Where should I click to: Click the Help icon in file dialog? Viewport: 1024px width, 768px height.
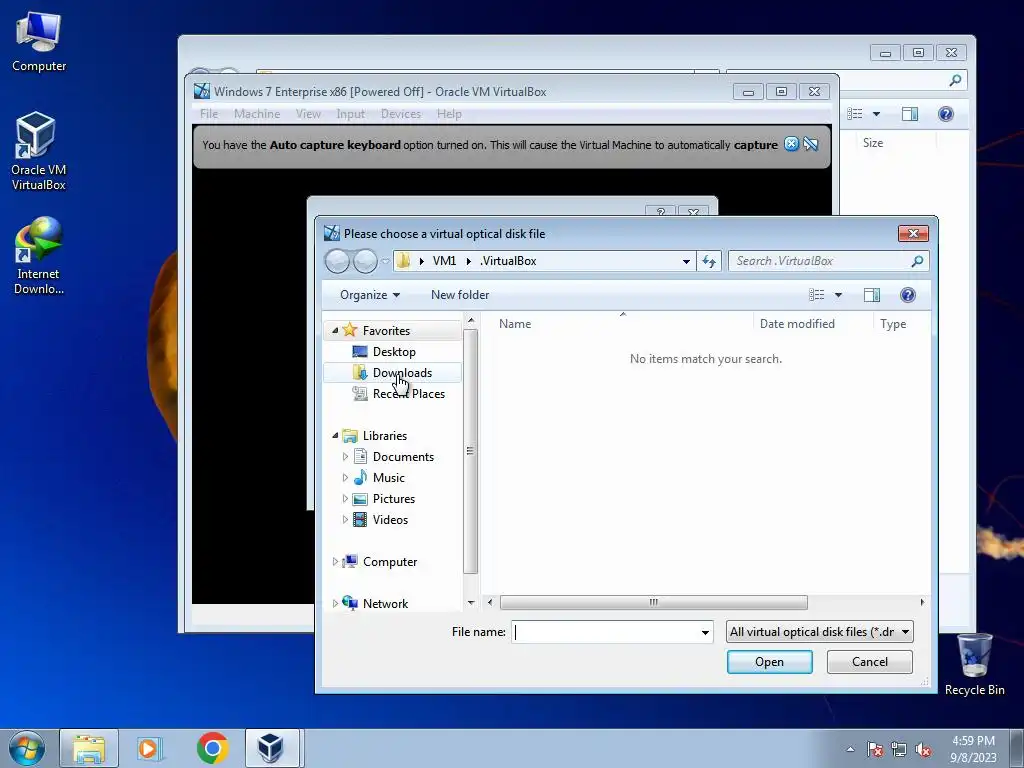pyautogui.click(x=908, y=295)
